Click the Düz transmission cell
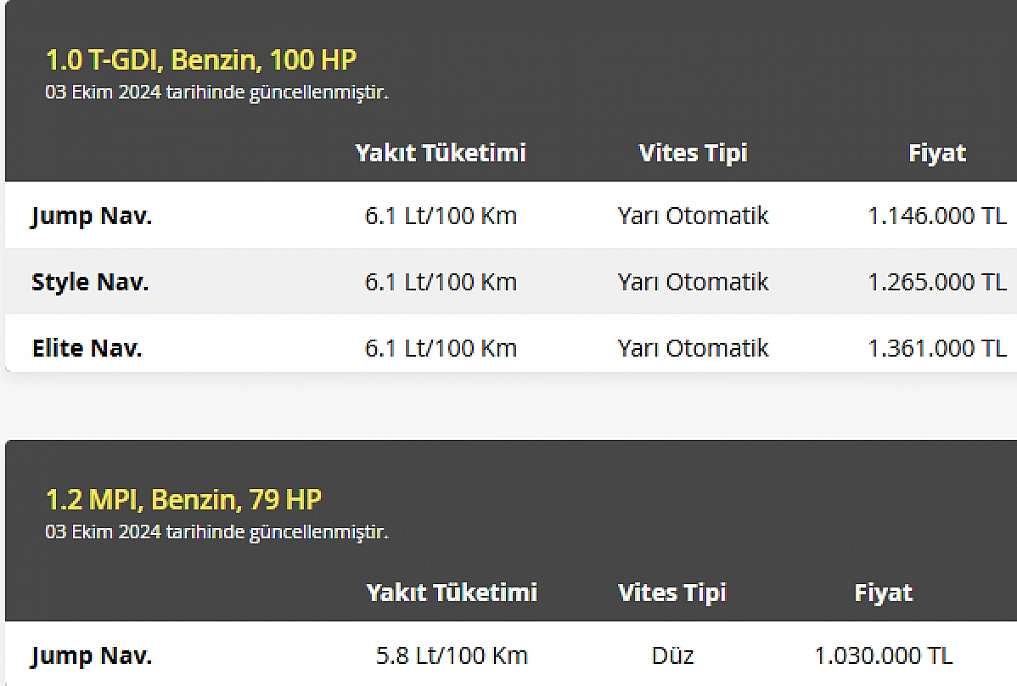The width and height of the screenshot is (1017, 686). pyautogui.click(x=672, y=656)
